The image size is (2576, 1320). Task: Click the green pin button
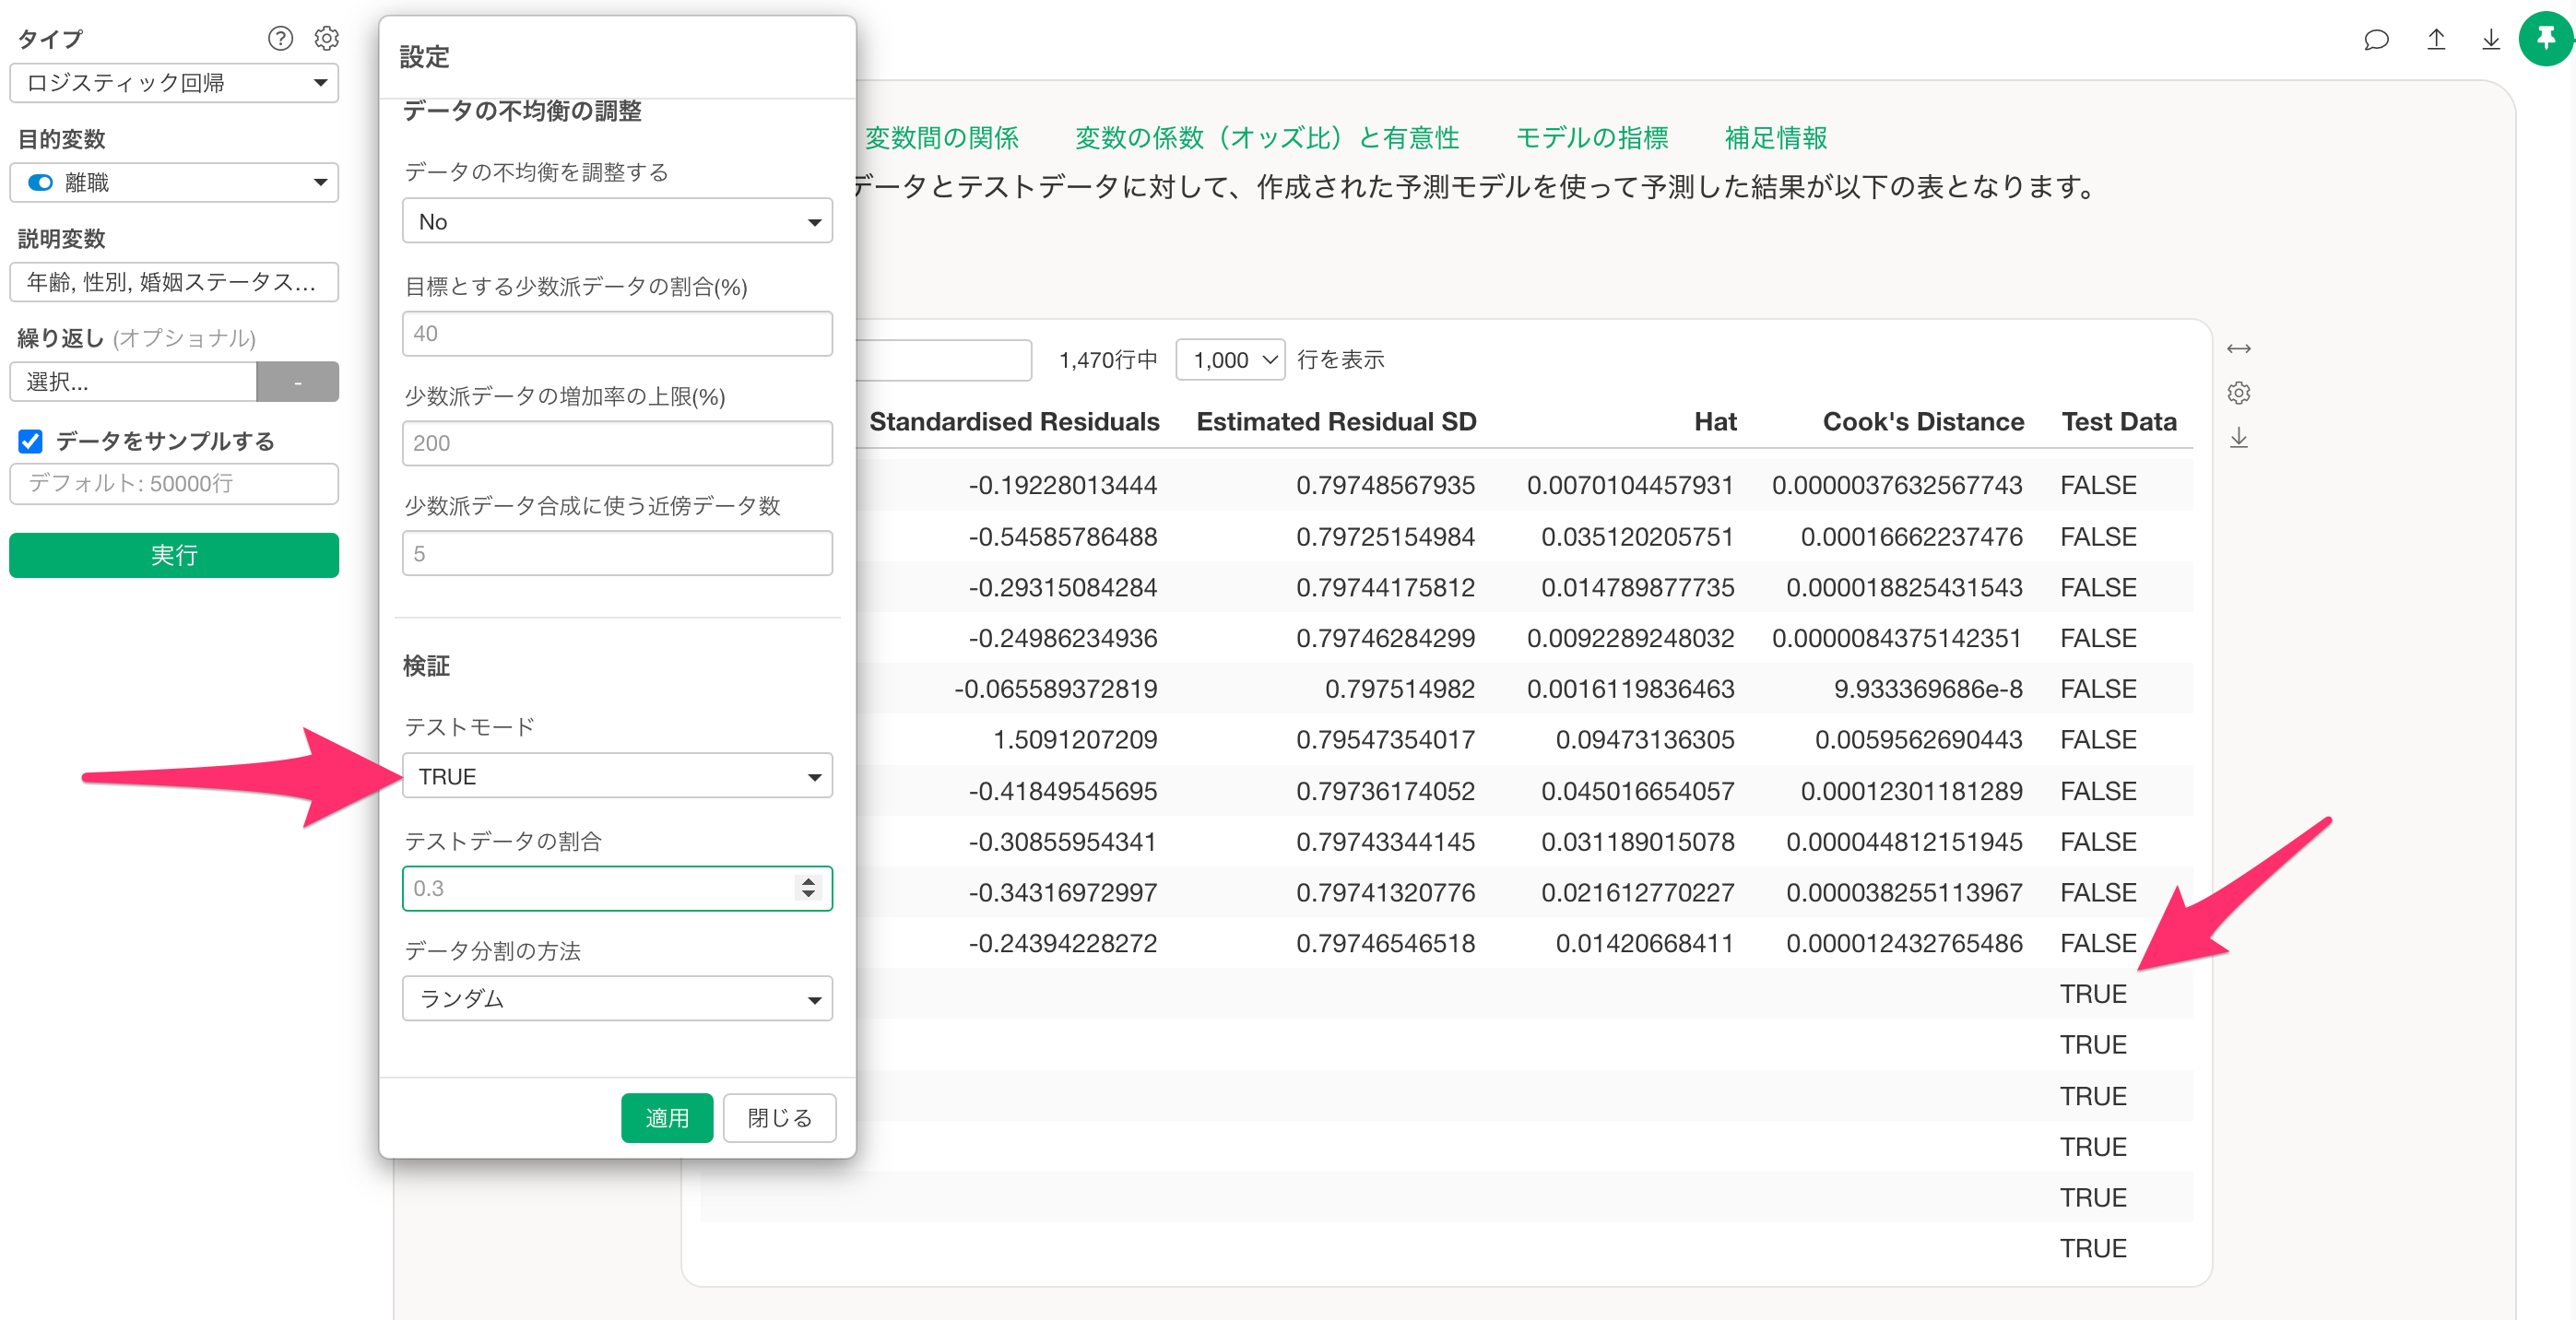(x=2545, y=40)
